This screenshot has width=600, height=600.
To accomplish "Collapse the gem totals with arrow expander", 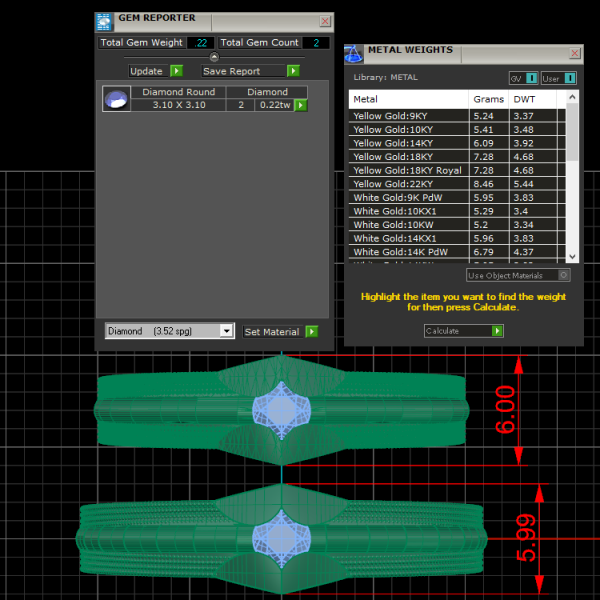I will tap(214, 57).
